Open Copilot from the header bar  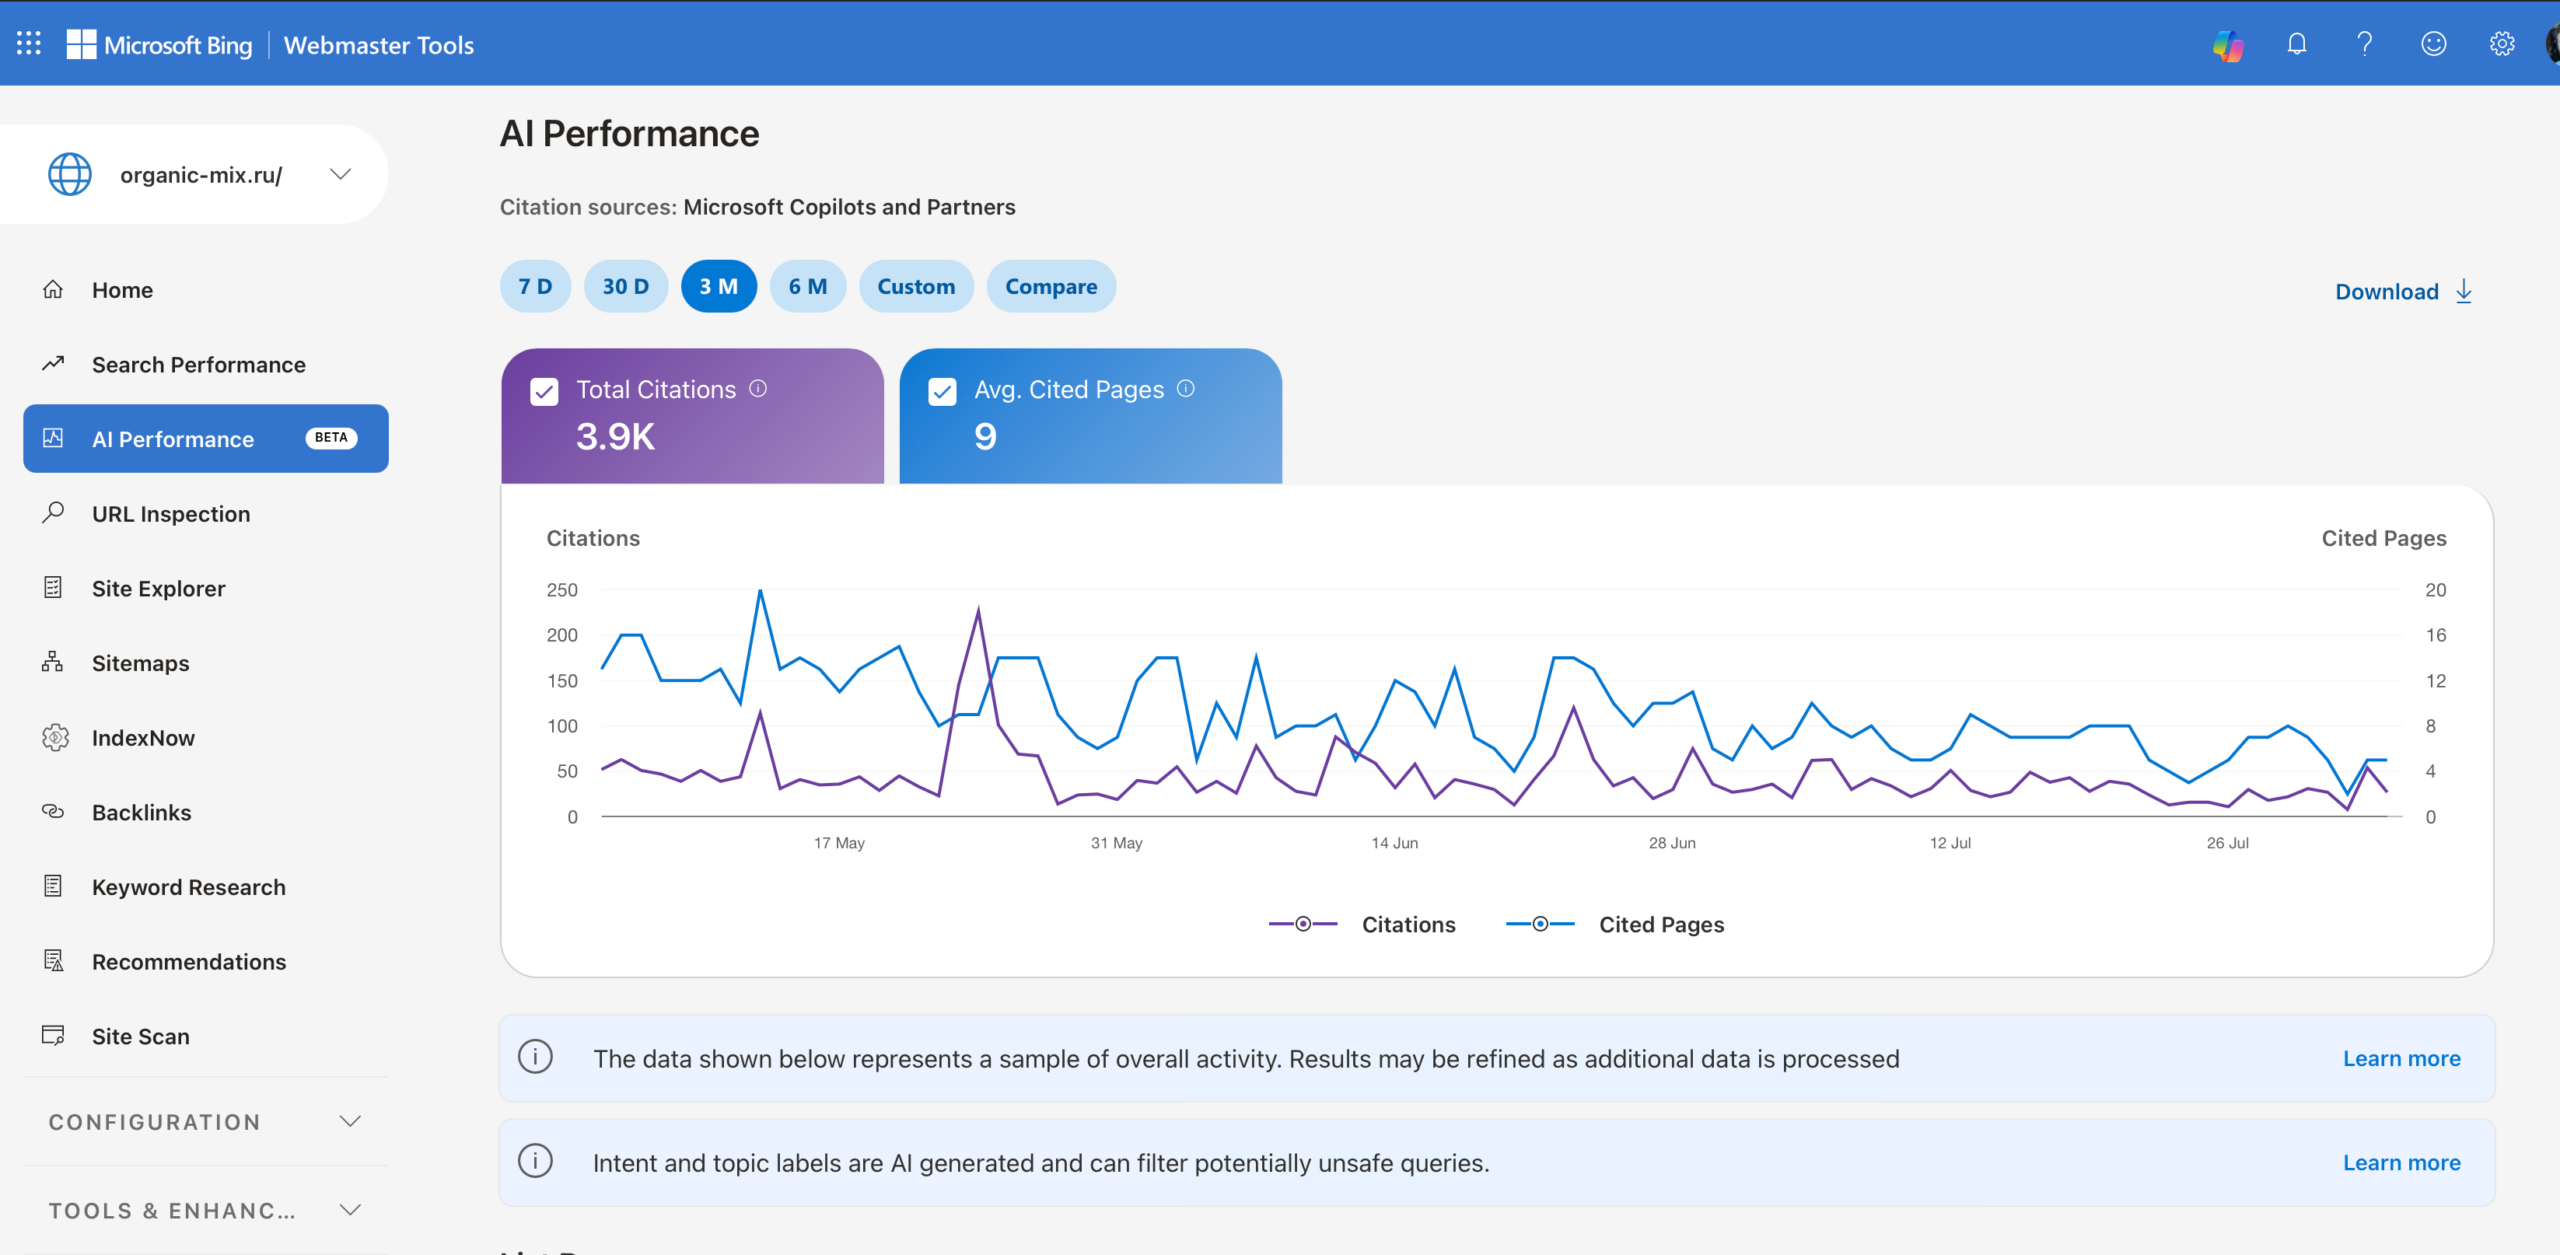coord(2228,44)
